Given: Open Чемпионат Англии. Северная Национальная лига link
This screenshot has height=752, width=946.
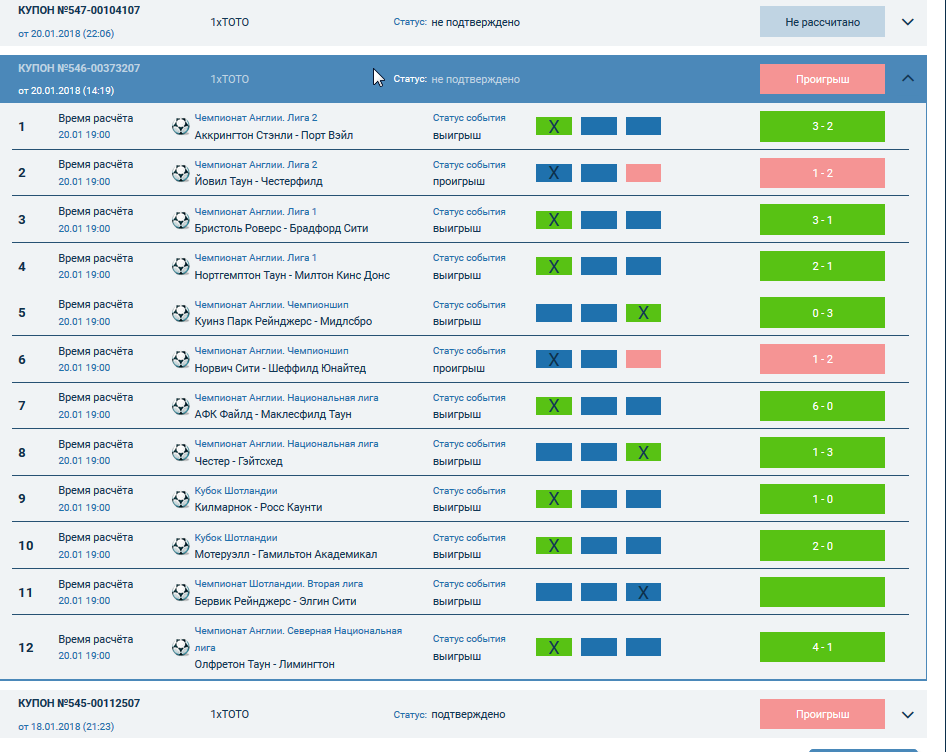Looking at the screenshot, I should tap(298, 639).
